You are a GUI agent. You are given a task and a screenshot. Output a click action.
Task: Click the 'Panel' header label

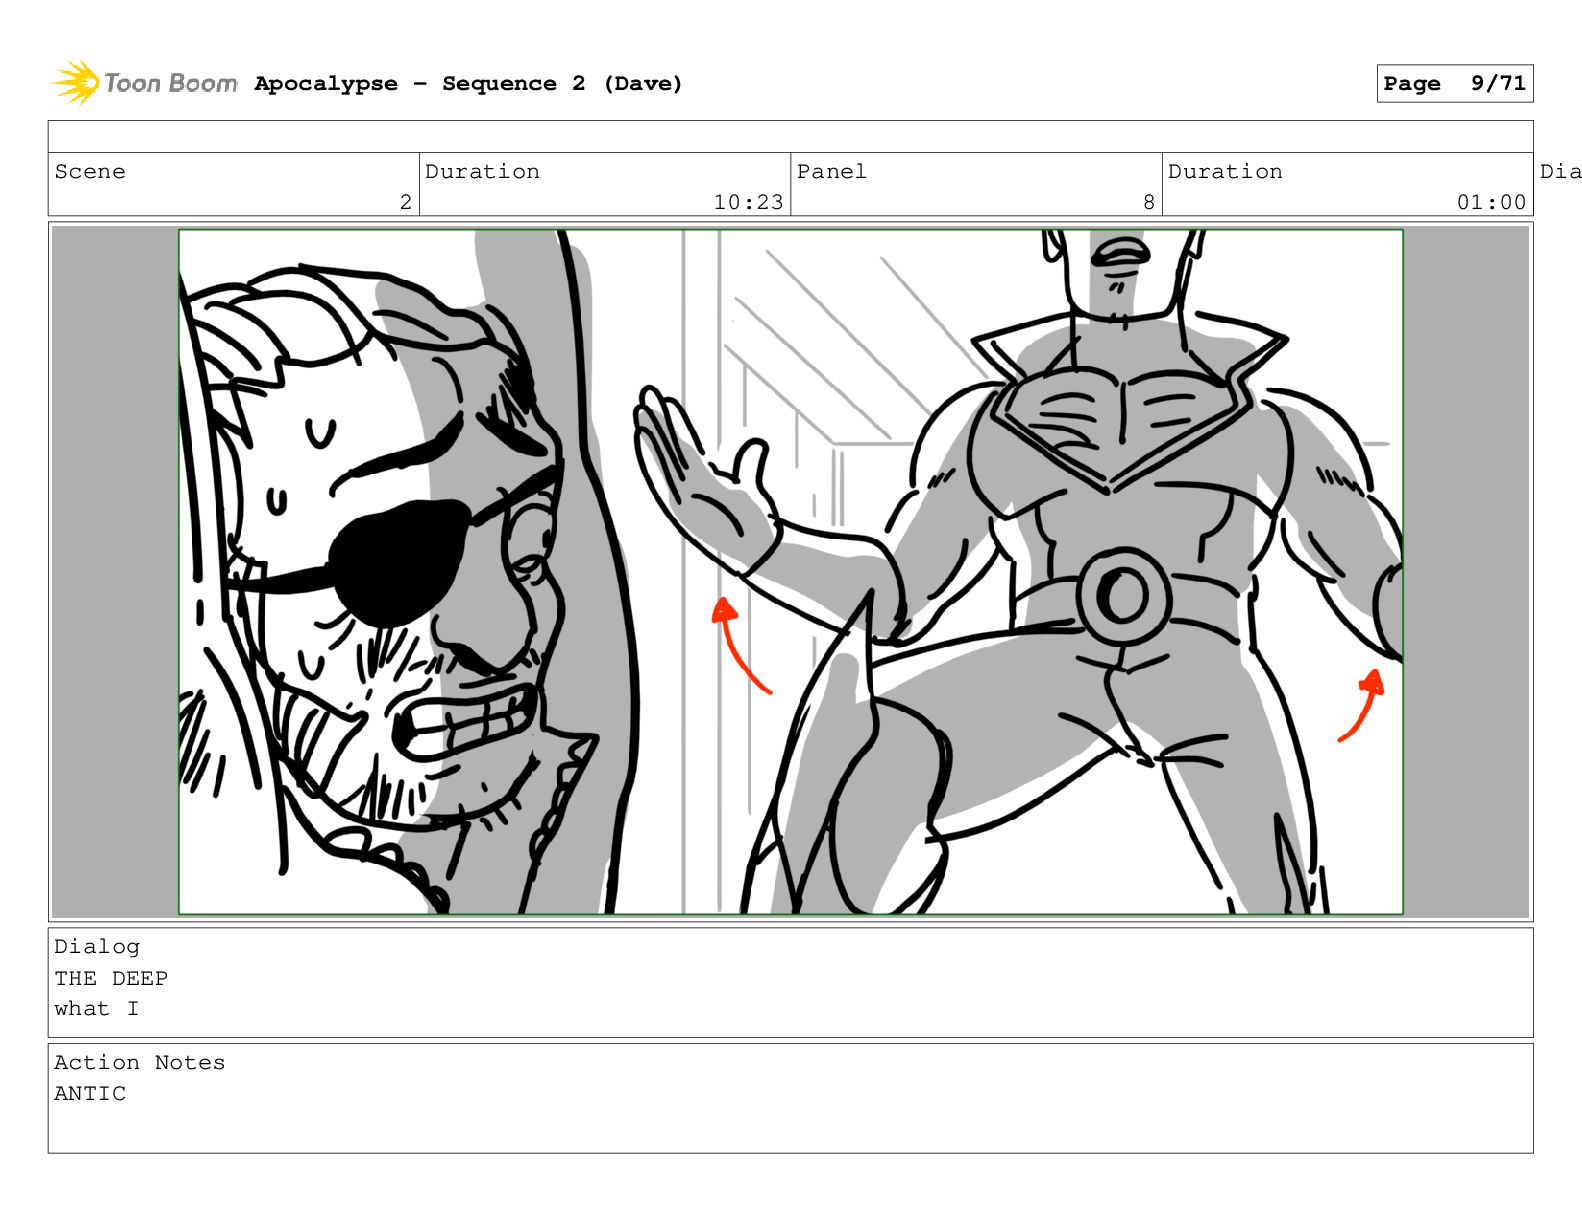[x=831, y=171]
